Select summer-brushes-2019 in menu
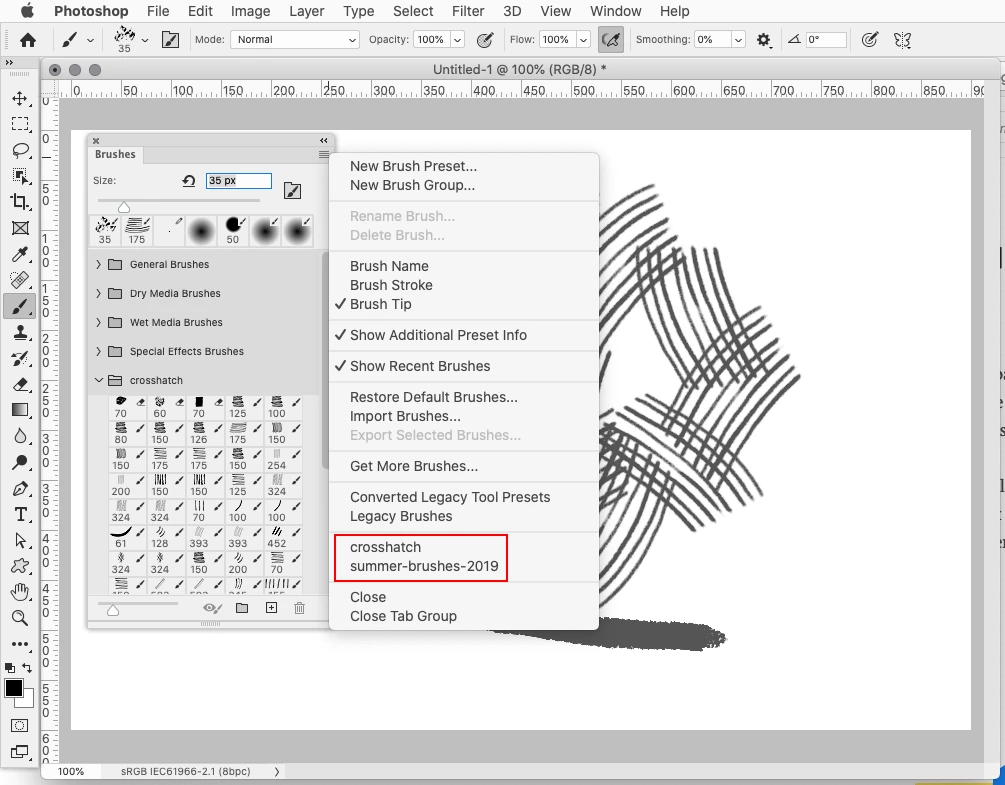Viewport: 1005px width, 785px height. [424, 566]
